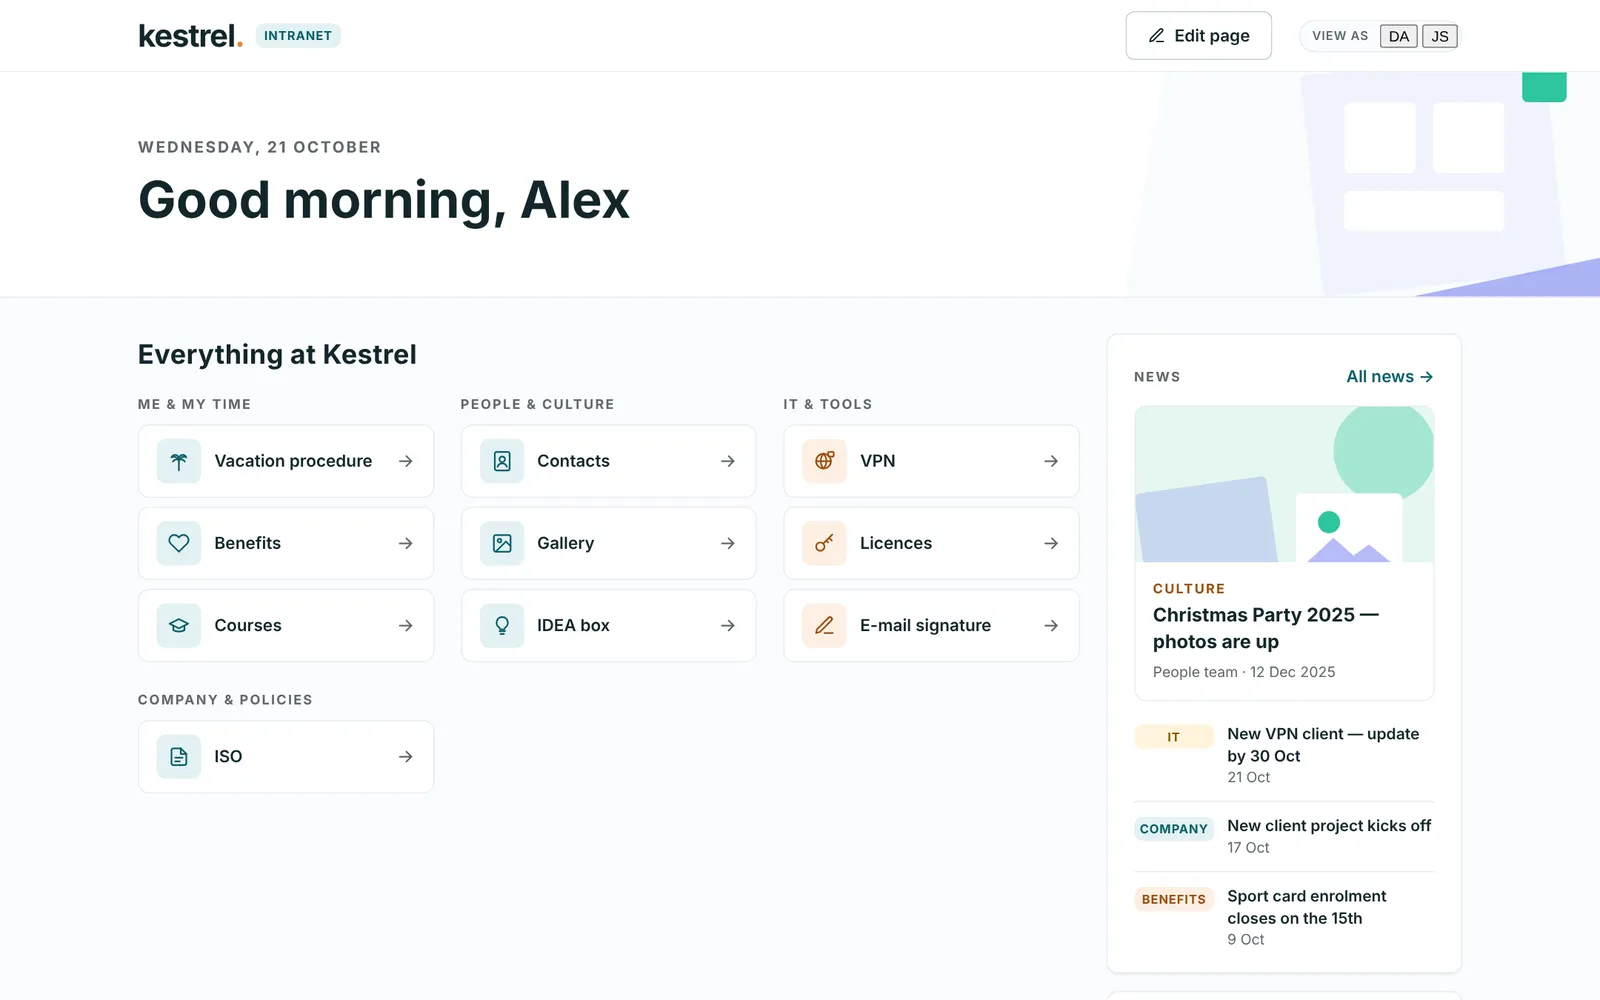Click the arrow on IDEA box card

(728, 625)
